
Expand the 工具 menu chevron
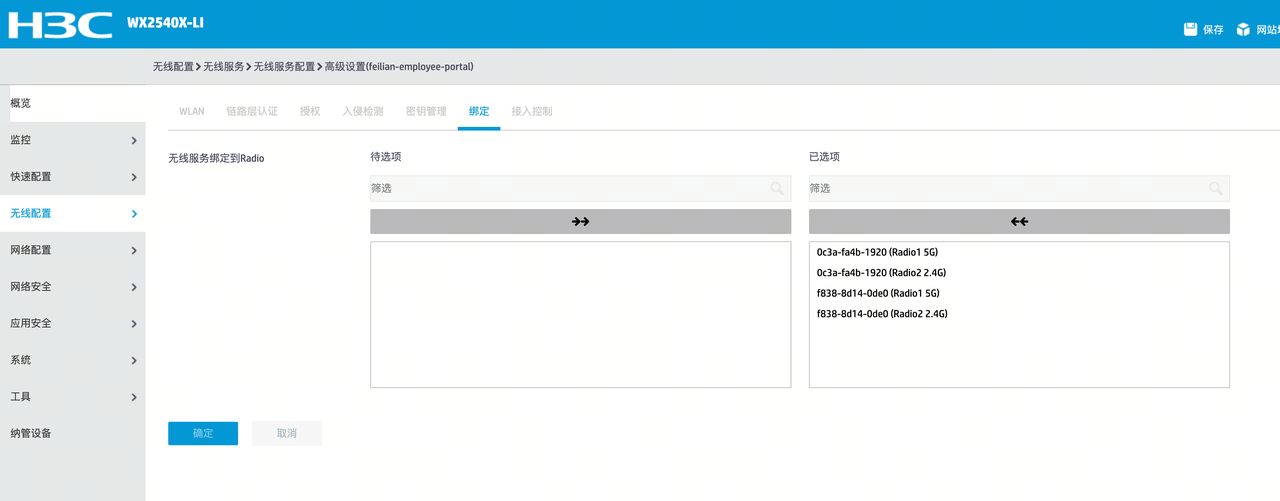[134, 397]
